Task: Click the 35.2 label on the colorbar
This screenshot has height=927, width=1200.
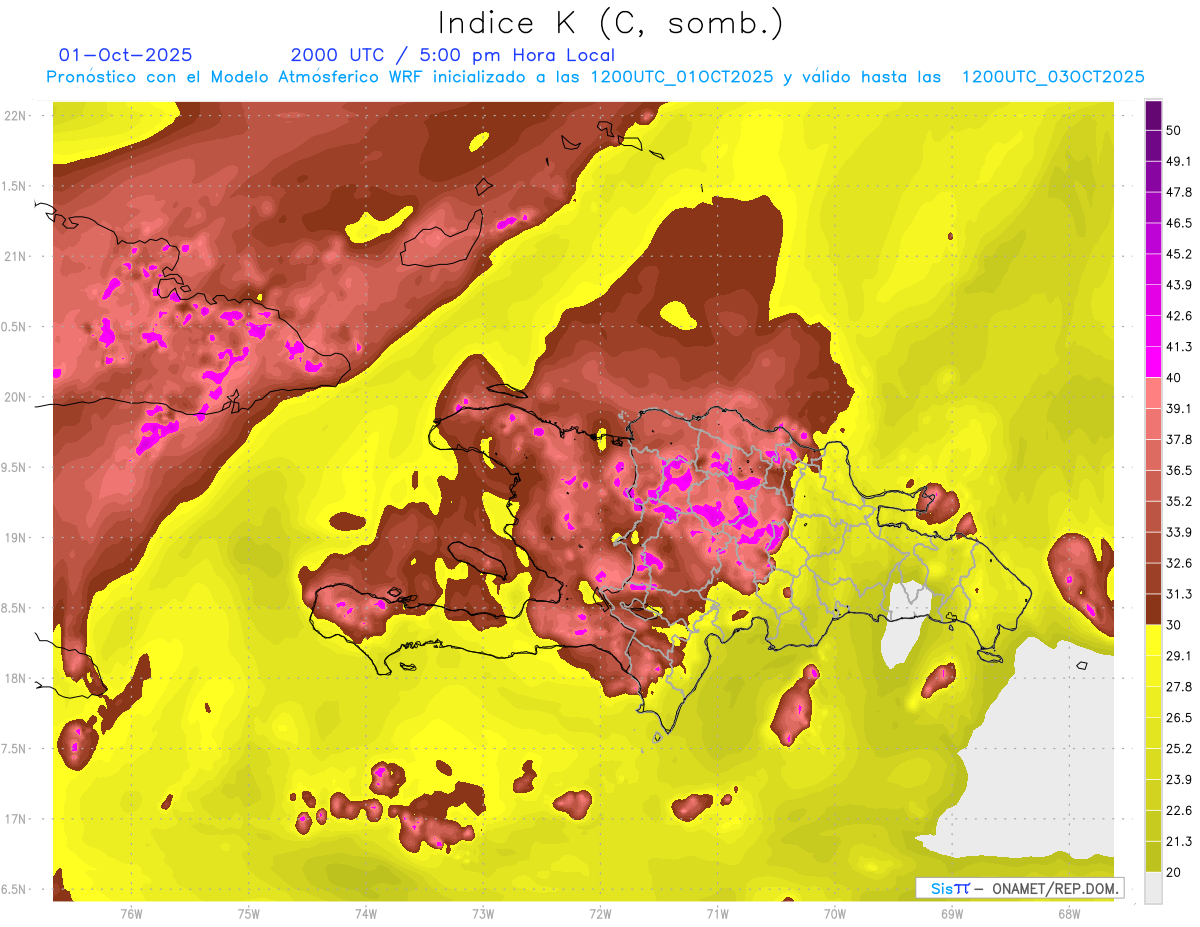Action: point(1179,501)
